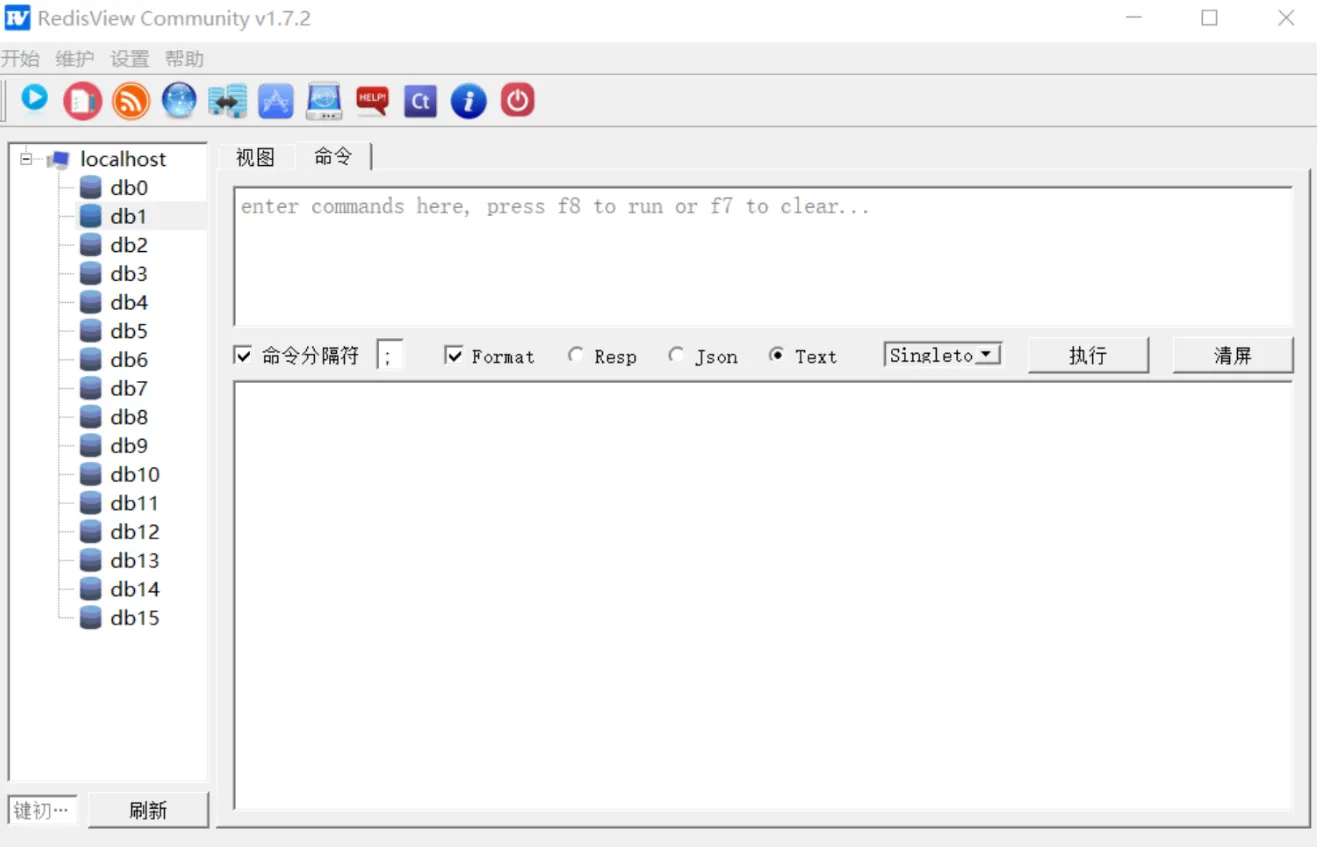Click the blue network globe toolbar icon
The image size is (1323, 847).
(x=179, y=101)
